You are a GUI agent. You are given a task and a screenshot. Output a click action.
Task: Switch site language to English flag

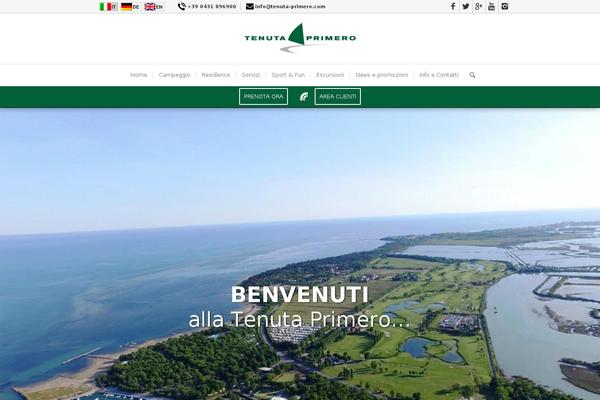153,7
